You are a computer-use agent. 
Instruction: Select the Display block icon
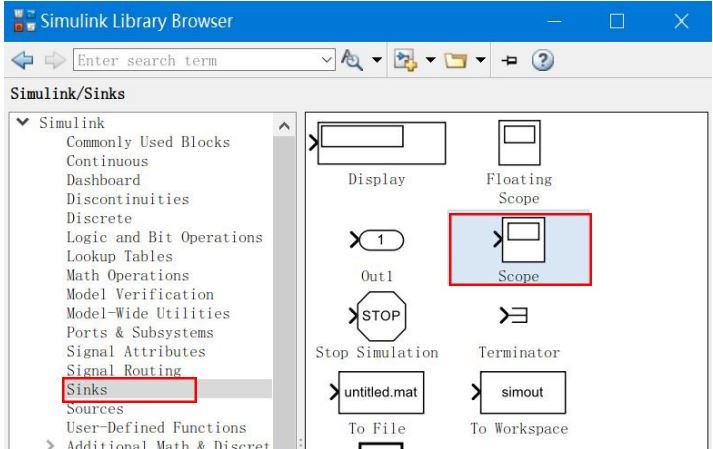[x=377, y=143]
